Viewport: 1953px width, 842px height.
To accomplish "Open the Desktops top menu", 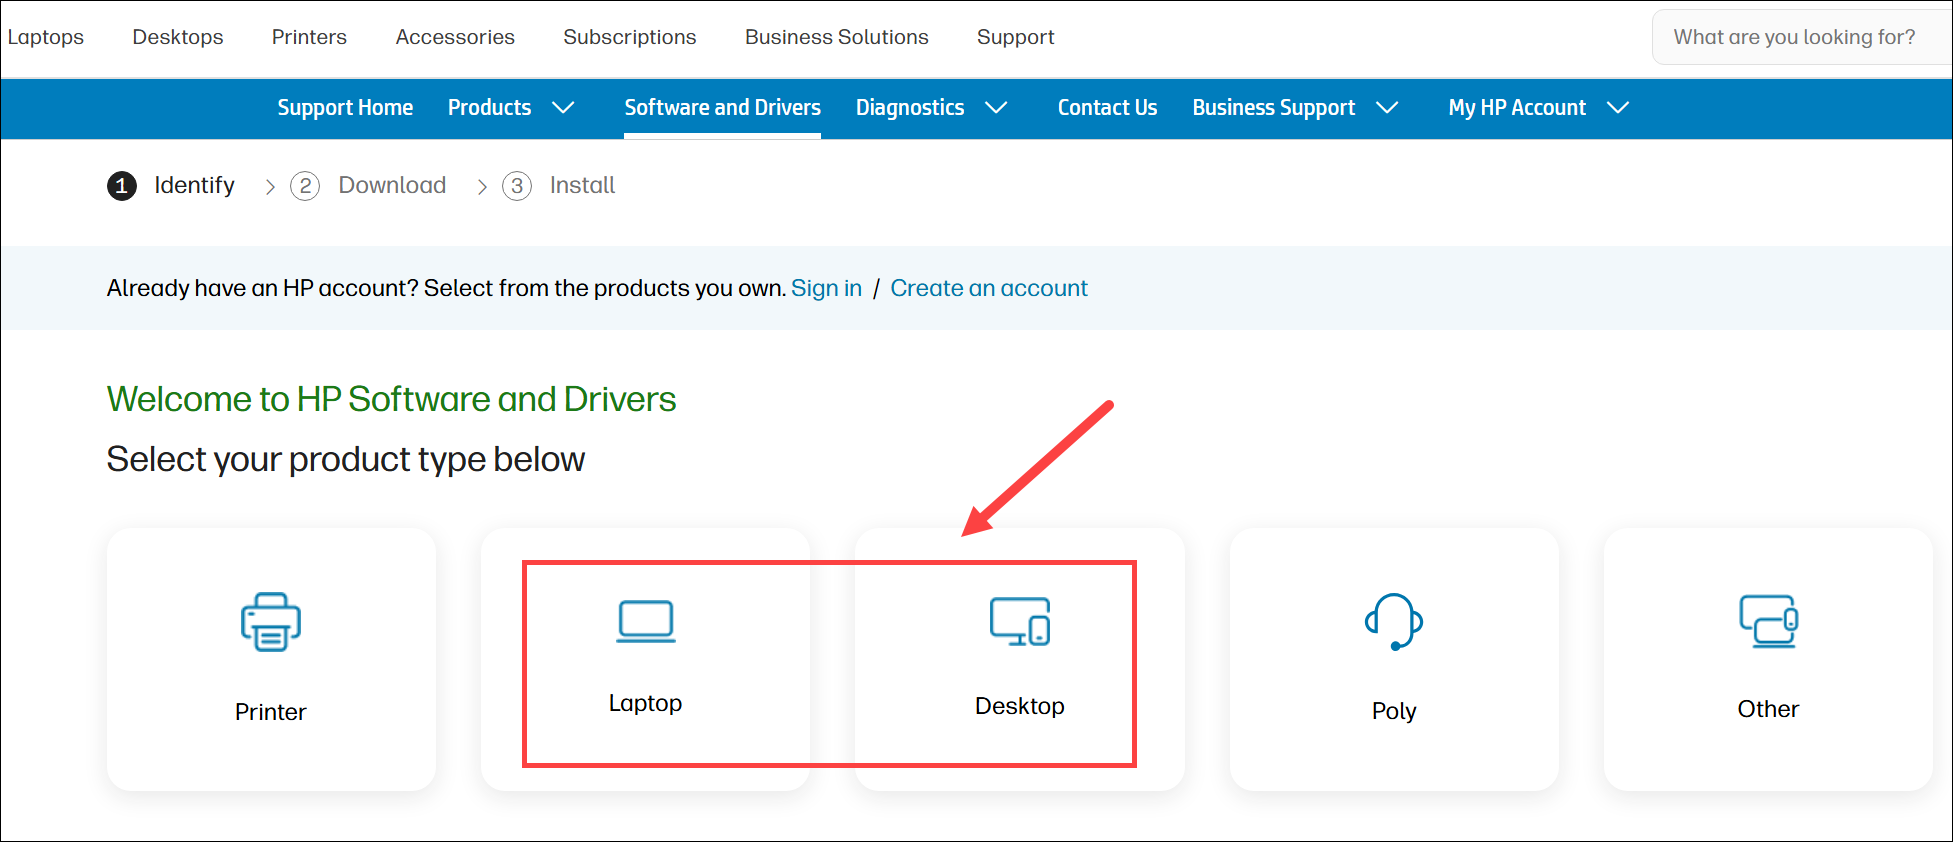I will pyautogui.click(x=178, y=37).
